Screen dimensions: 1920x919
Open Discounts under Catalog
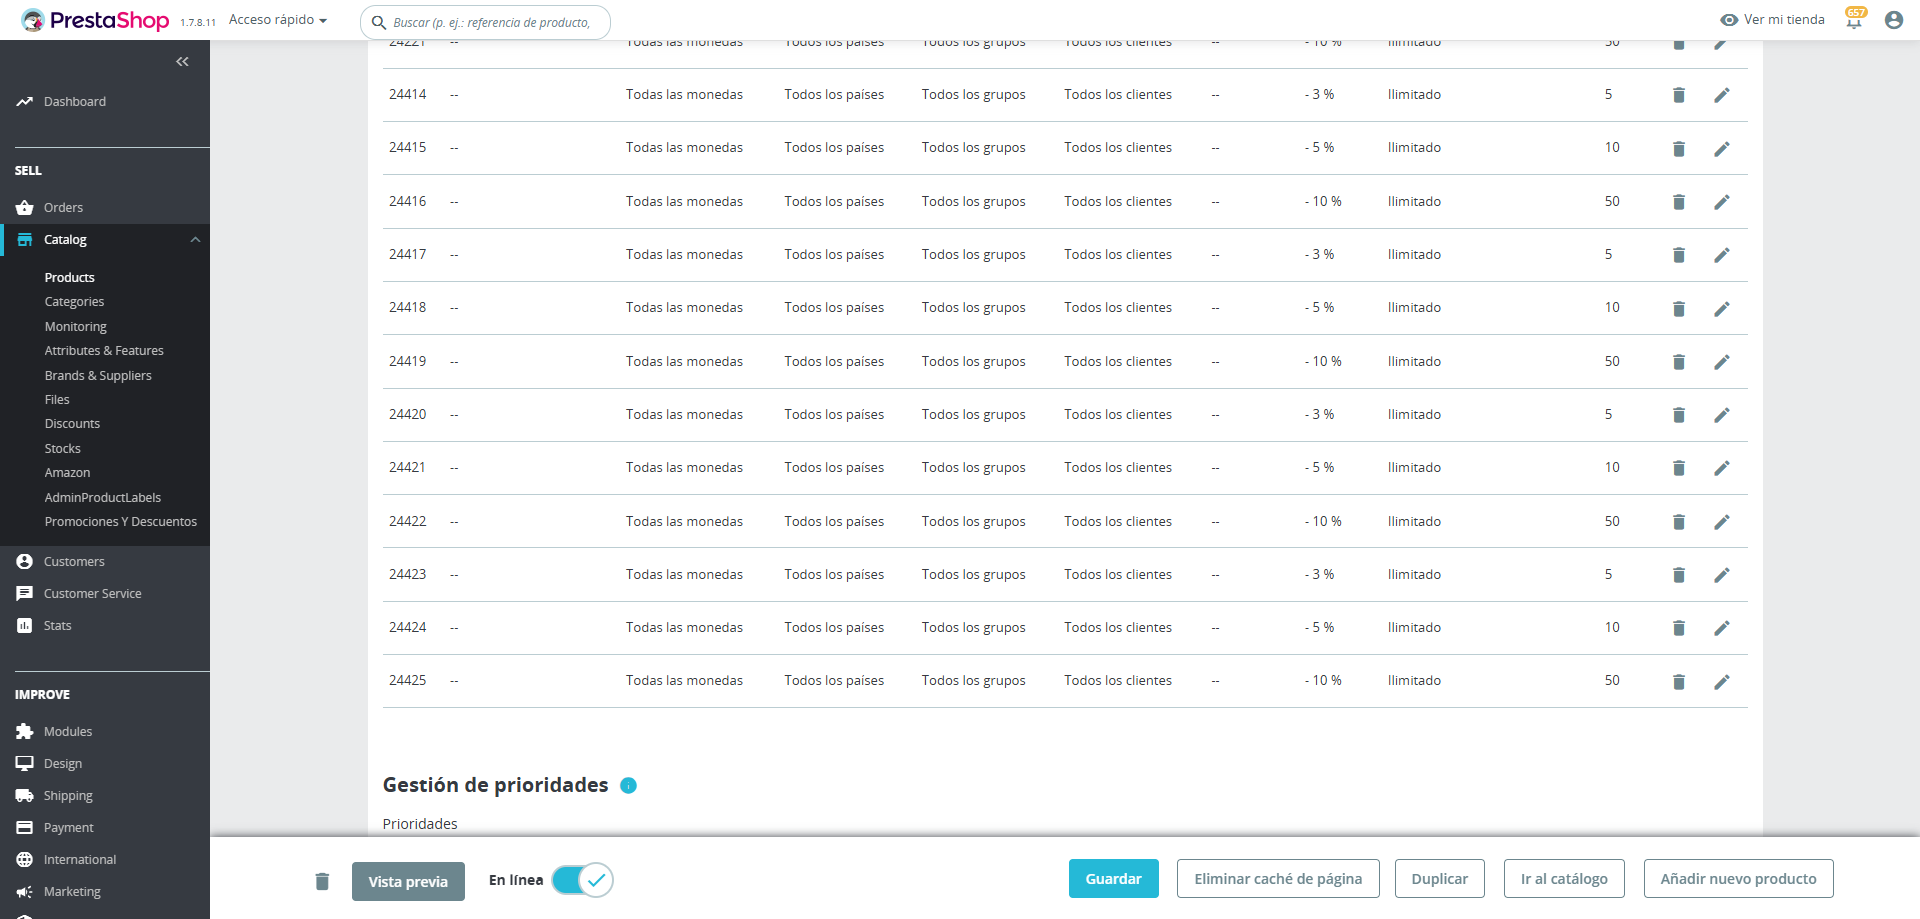(72, 424)
